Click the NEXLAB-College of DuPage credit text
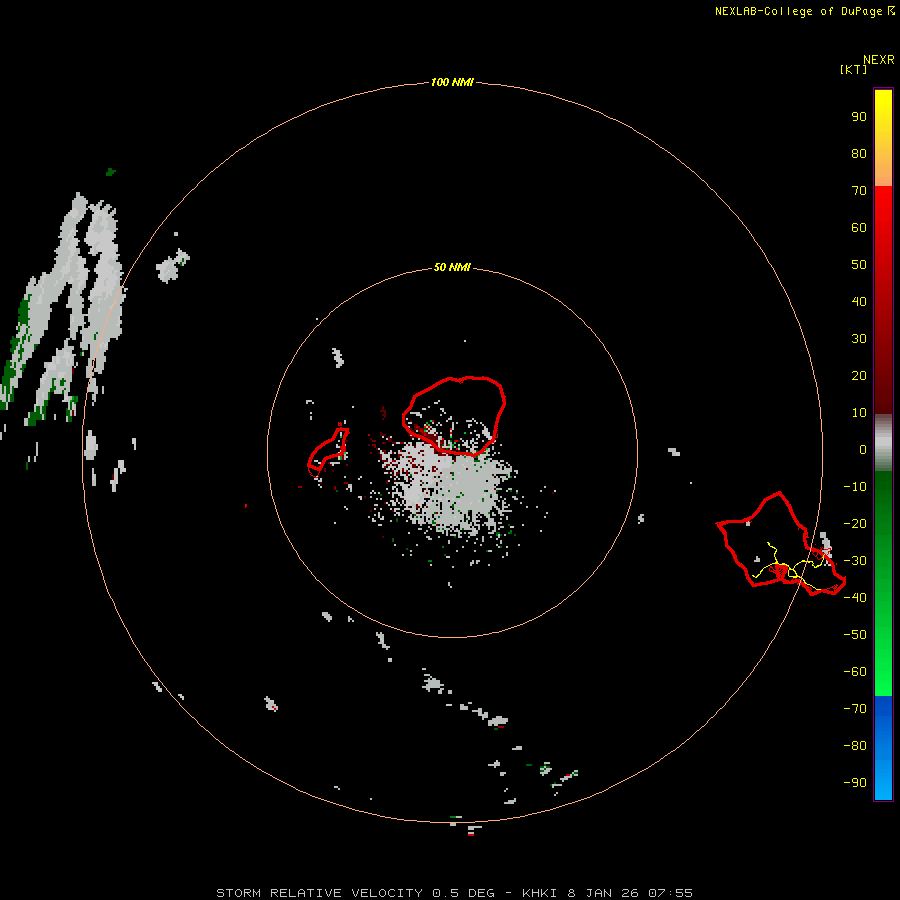 pos(798,11)
